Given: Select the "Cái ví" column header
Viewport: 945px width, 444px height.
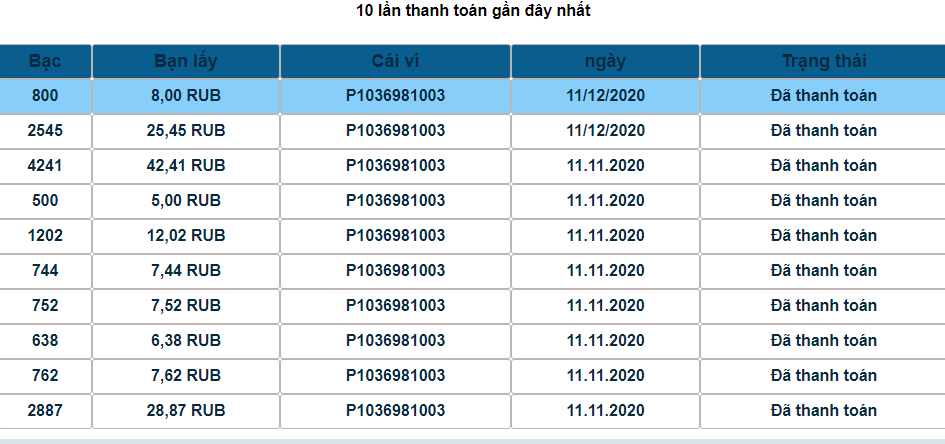Looking at the screenshot, I should tap(395, 61).
